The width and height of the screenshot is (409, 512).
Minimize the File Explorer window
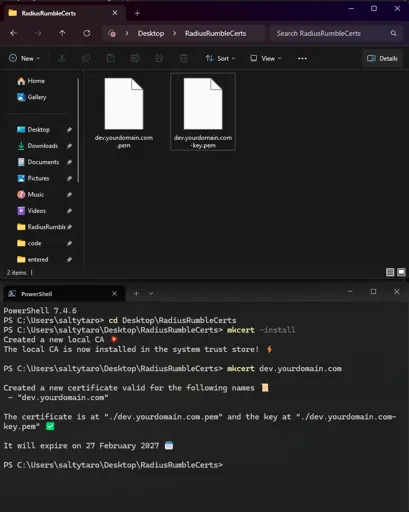351,9
